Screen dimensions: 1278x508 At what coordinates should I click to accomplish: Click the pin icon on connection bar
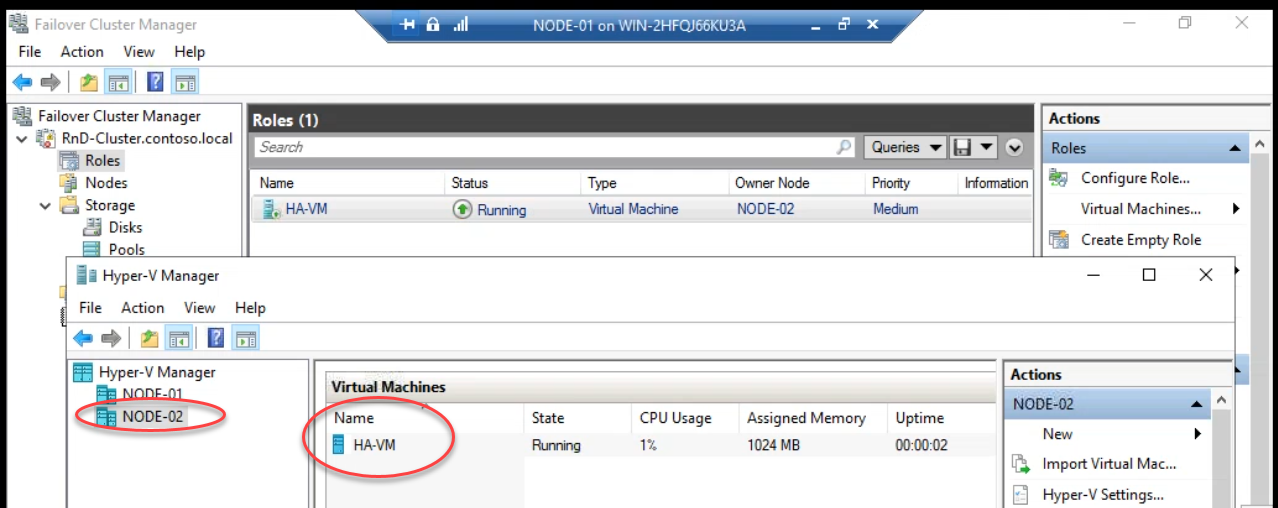click(408, 25)
